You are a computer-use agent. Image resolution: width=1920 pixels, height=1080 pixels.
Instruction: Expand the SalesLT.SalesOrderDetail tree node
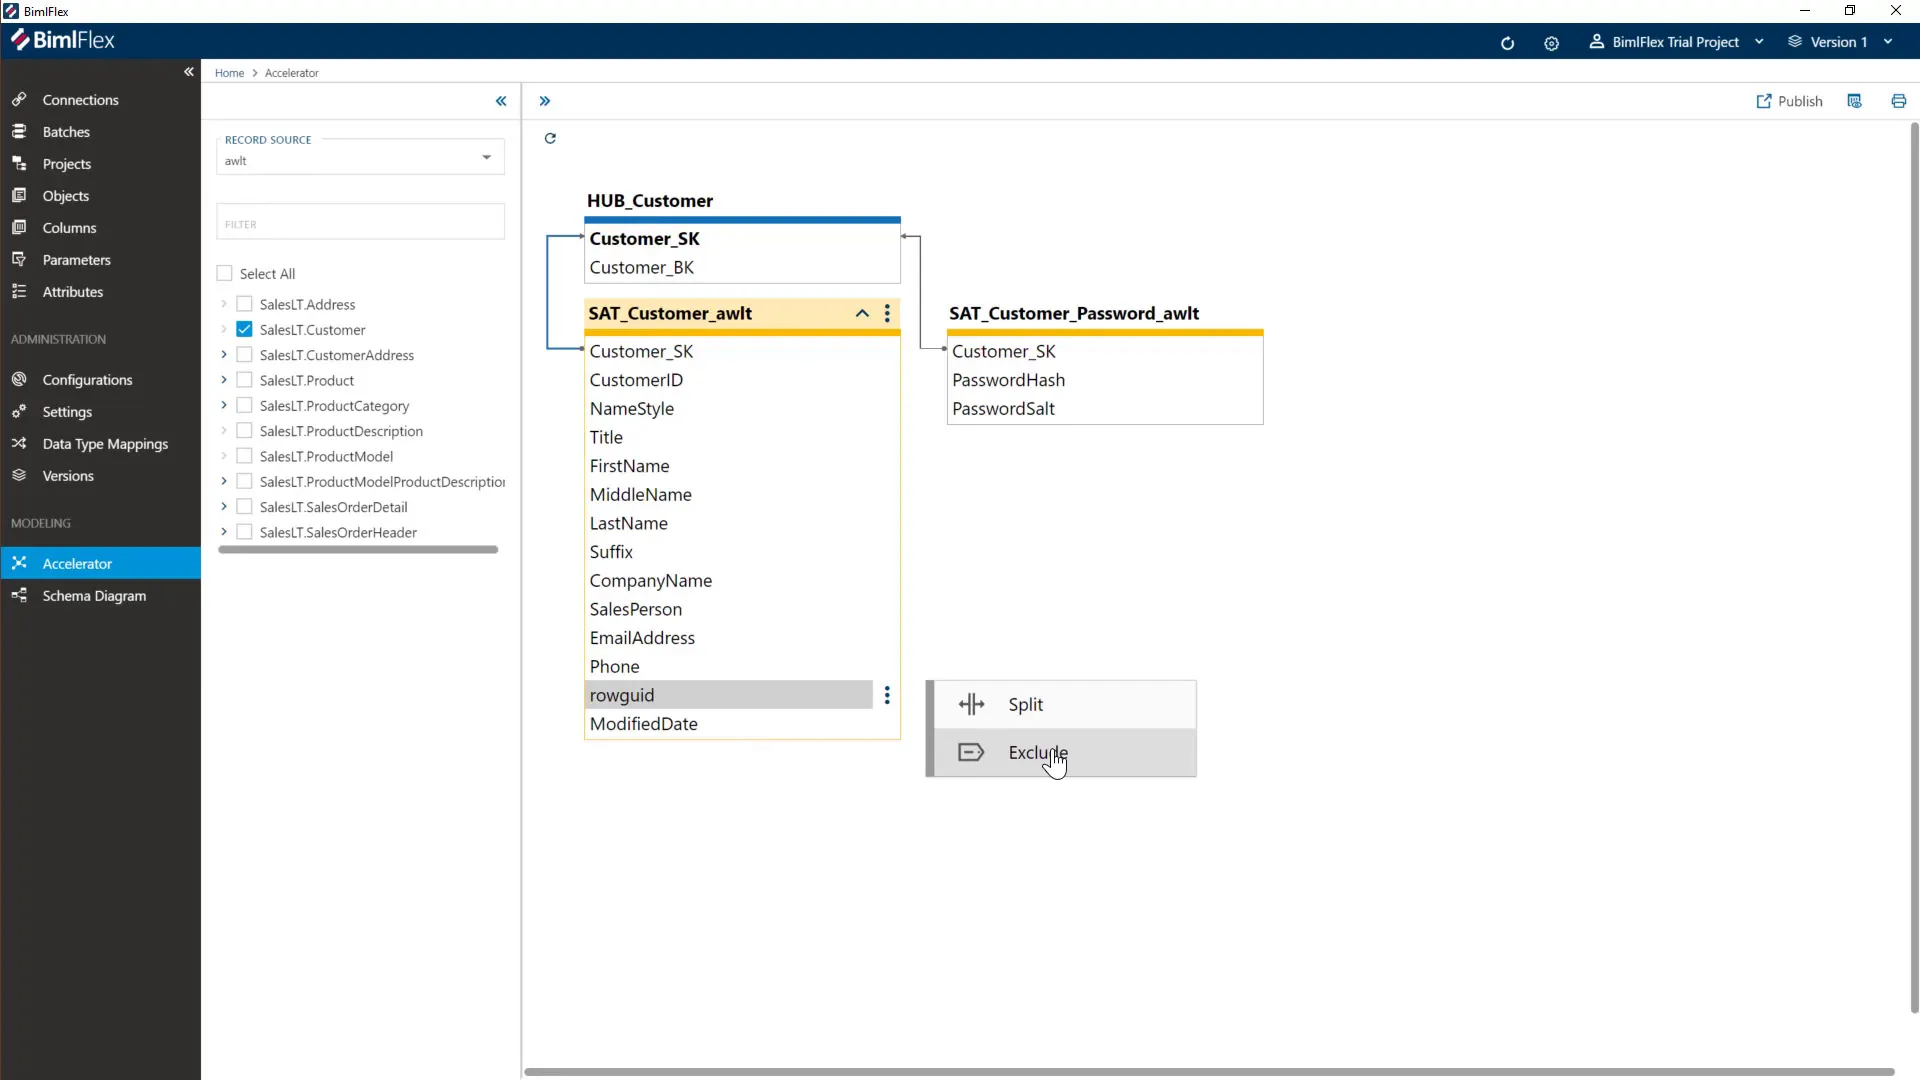[224, 507]
